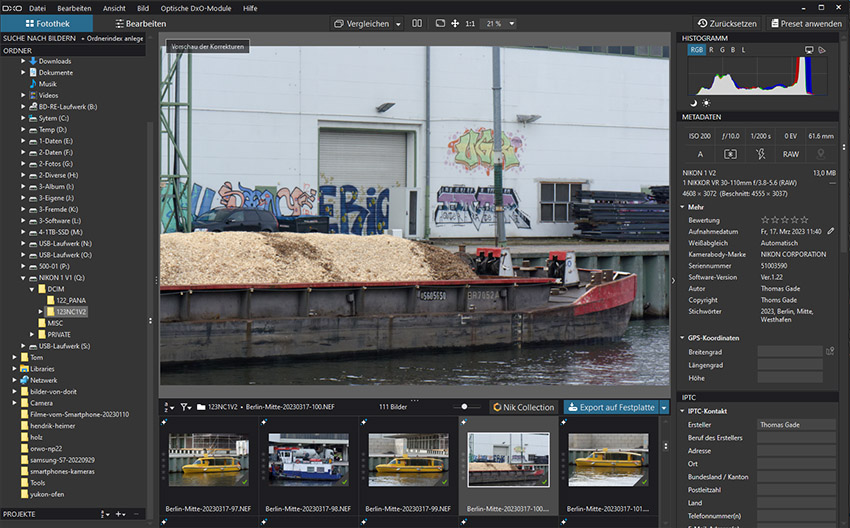Click the shadow clipping moon icon

692,102
